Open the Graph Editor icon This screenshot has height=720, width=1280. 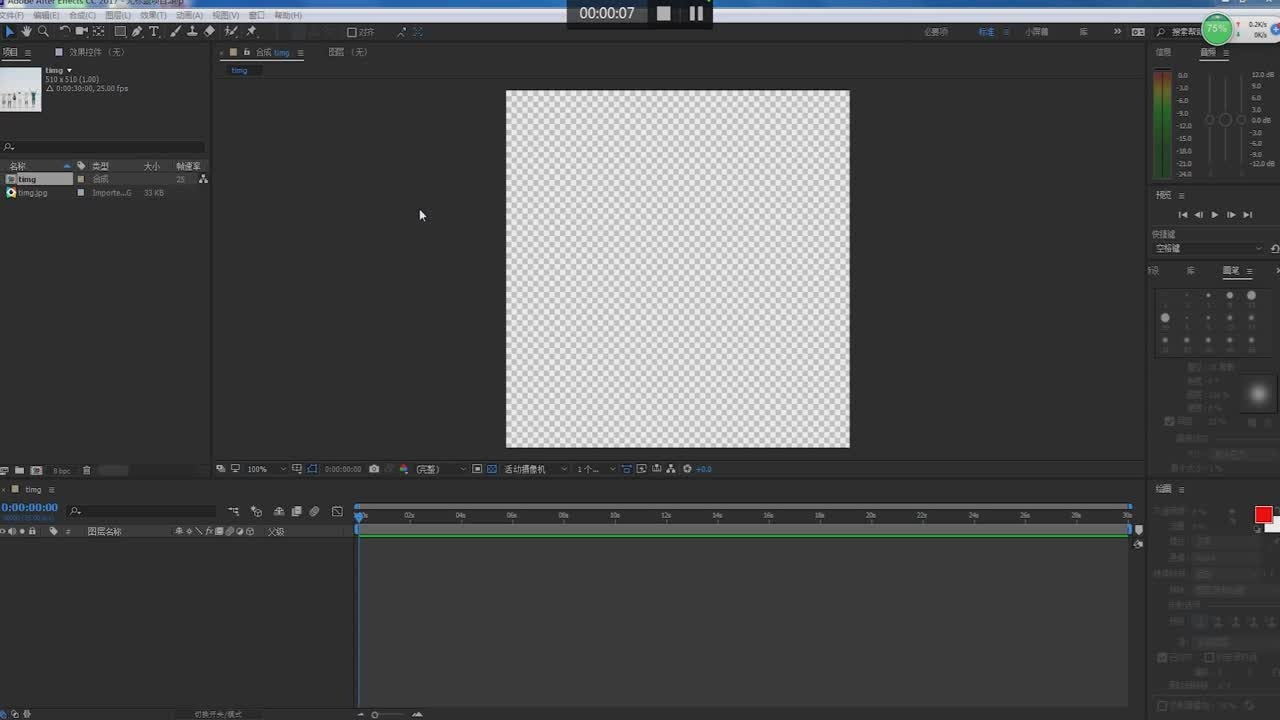pyautogui.click(x=337, y=512)
